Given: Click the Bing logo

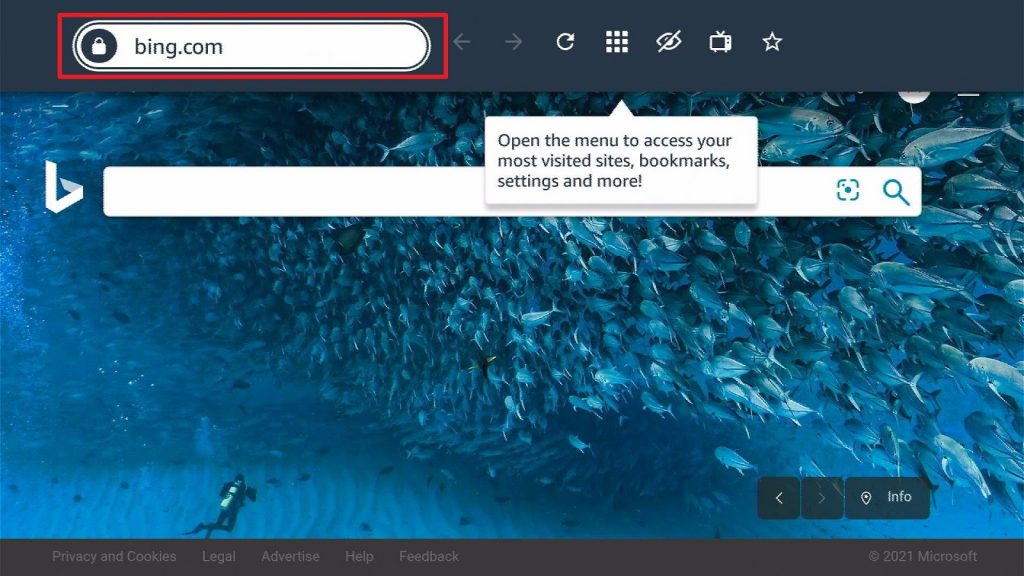Looking at the screenshot, I should (x=64, y=187).
